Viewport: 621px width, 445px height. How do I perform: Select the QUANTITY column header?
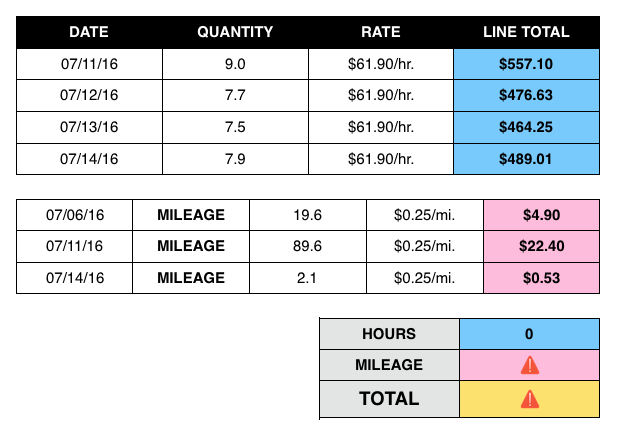click(x=235, y=32)
